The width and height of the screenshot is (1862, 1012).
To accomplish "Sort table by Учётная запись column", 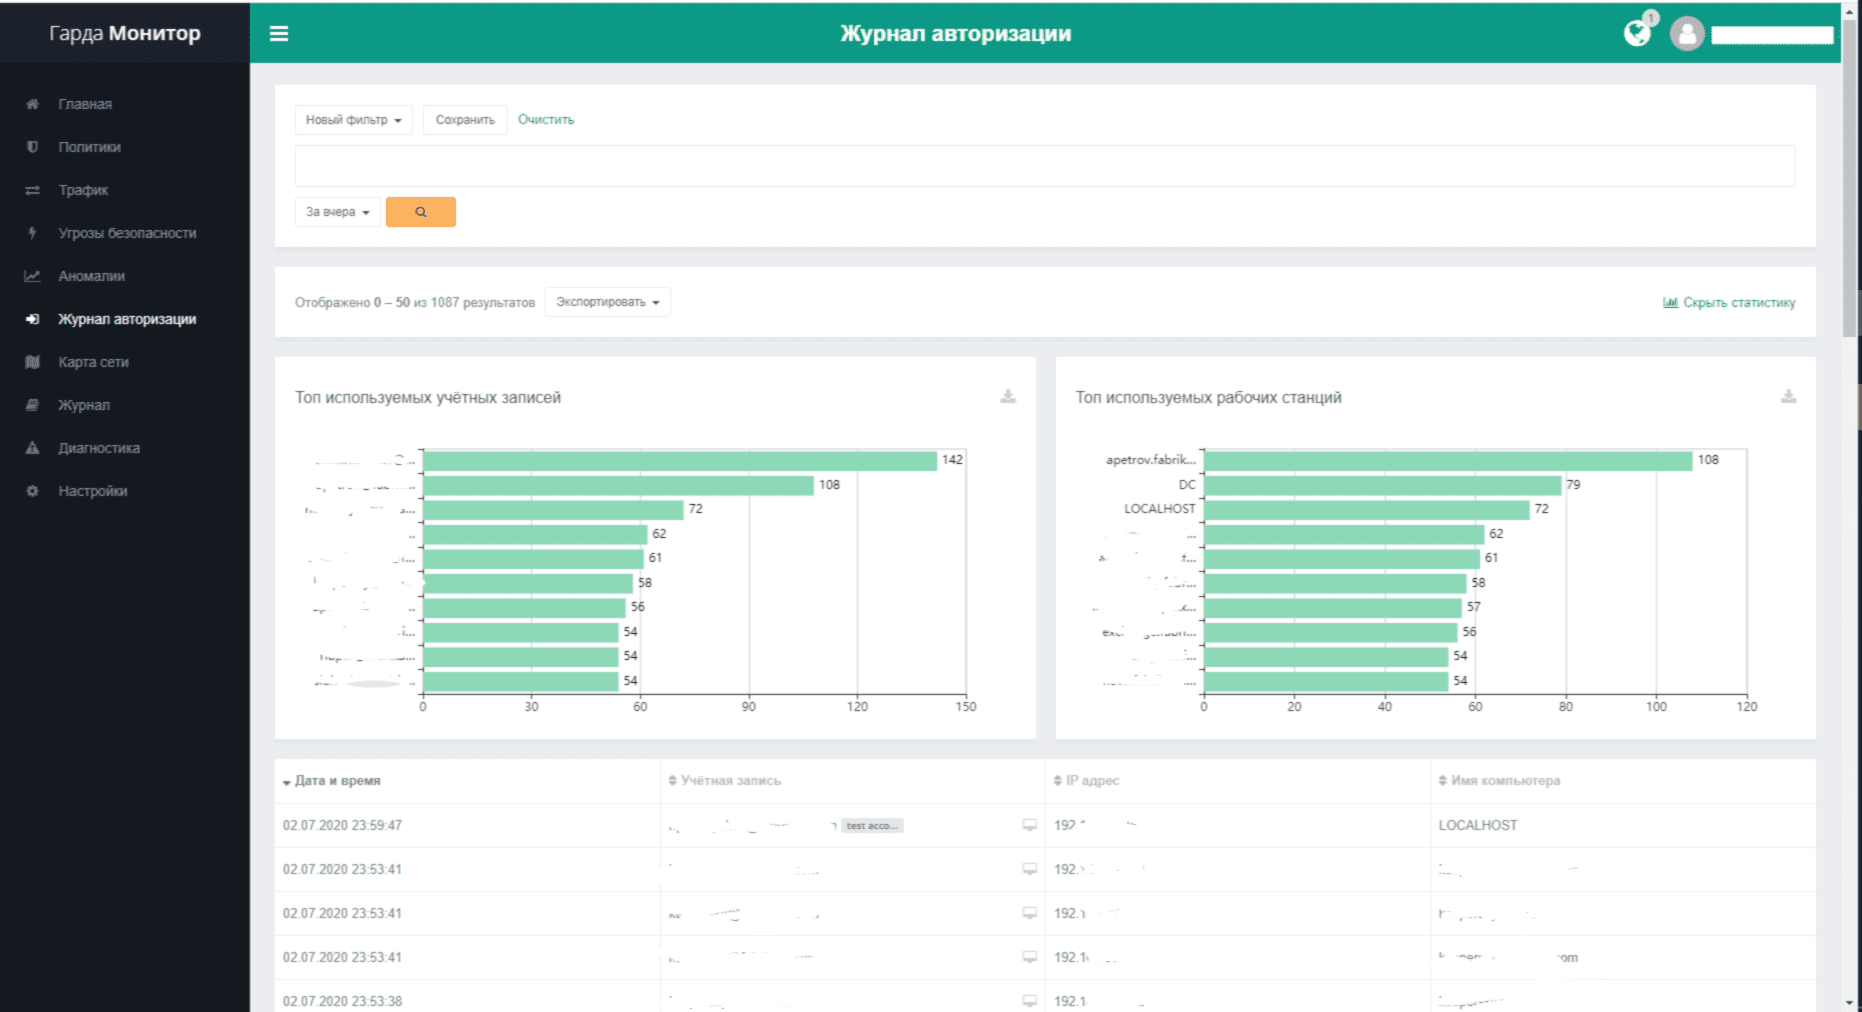I will pyautogui.click(x=730, y=781).
